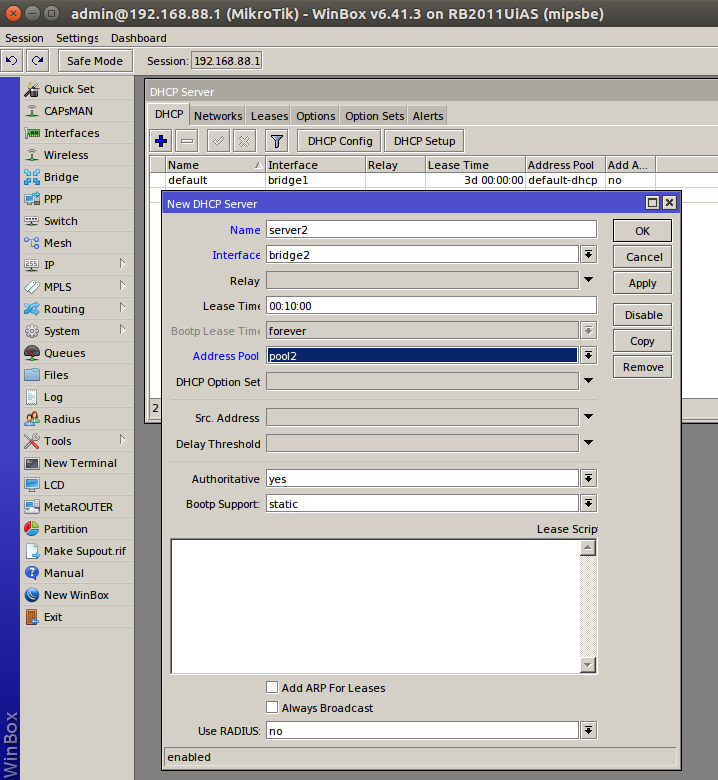
Task: Click the redo arrow icon
Action: click(37, 61)
